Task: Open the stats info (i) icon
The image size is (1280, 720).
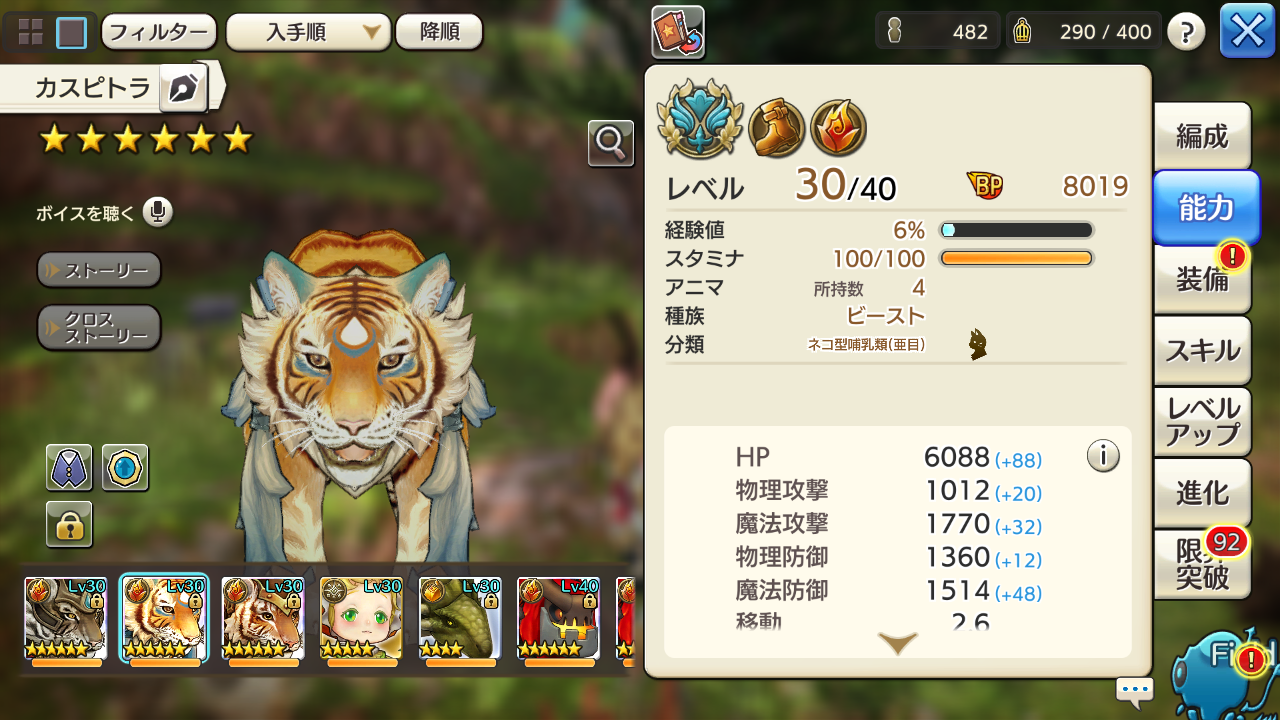Action: pyautogui.click(x=1103, y=456)
